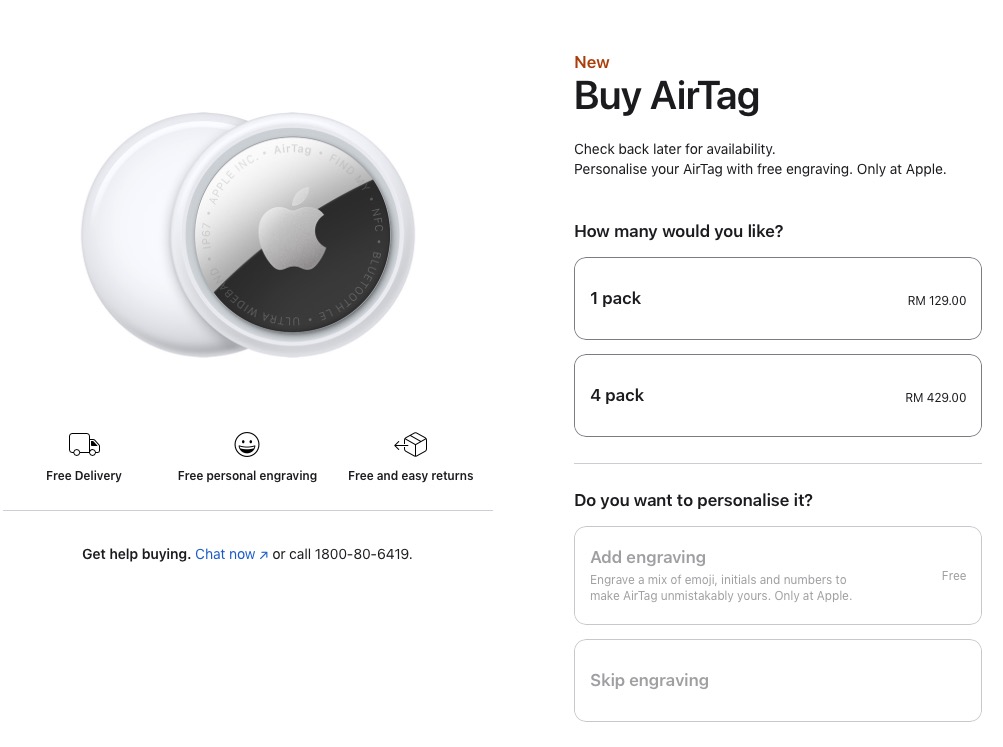Select the 1 pack option
This screenshot has width=1003, height=747.
(x=777, y=298)
